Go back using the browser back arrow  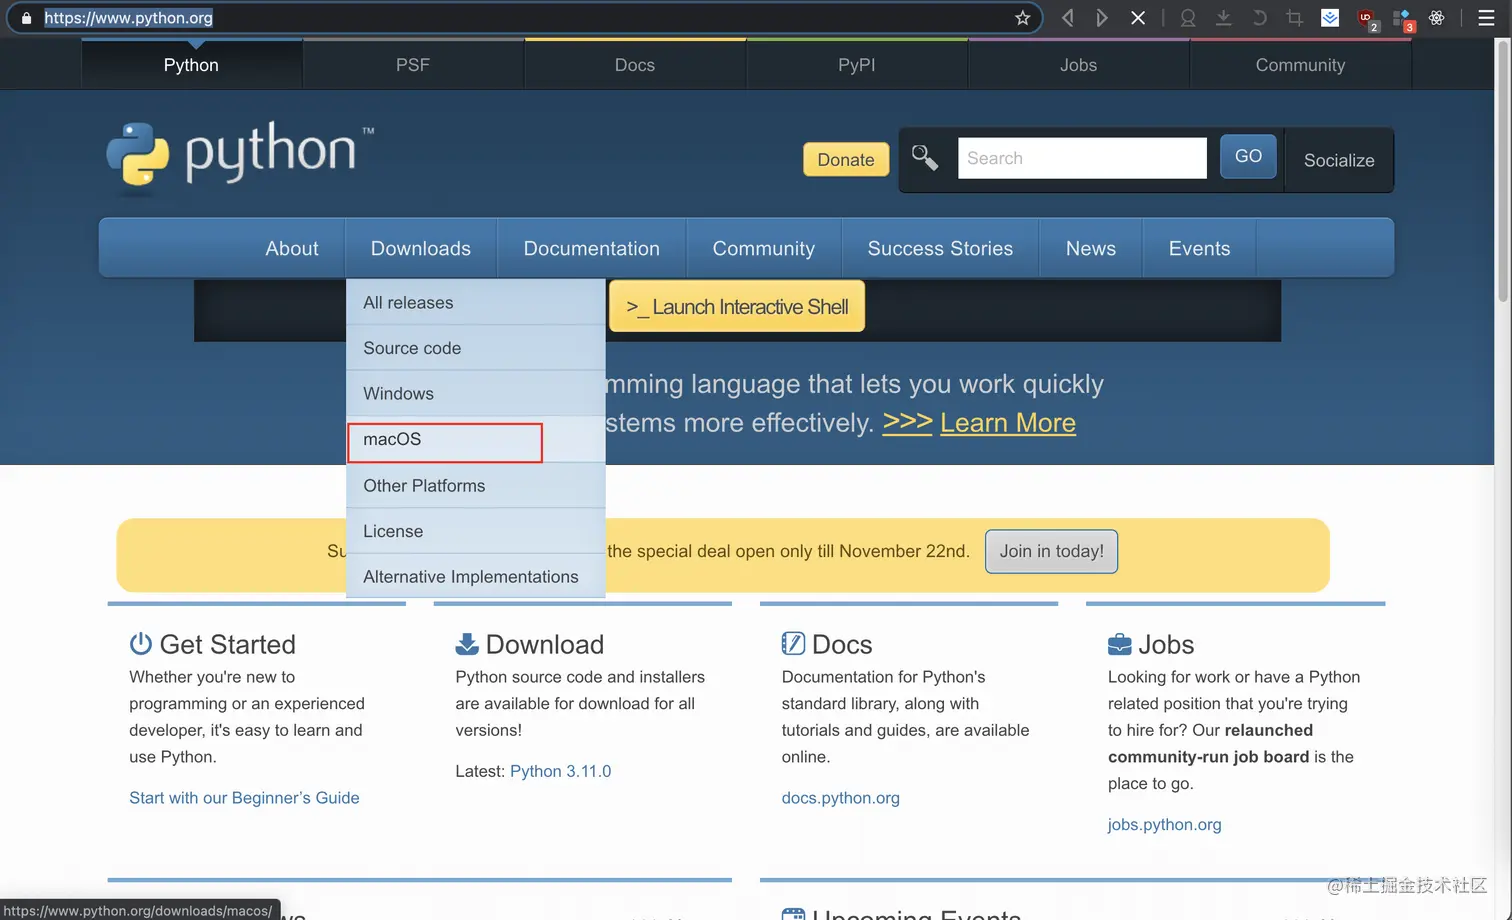point(1068,18)
